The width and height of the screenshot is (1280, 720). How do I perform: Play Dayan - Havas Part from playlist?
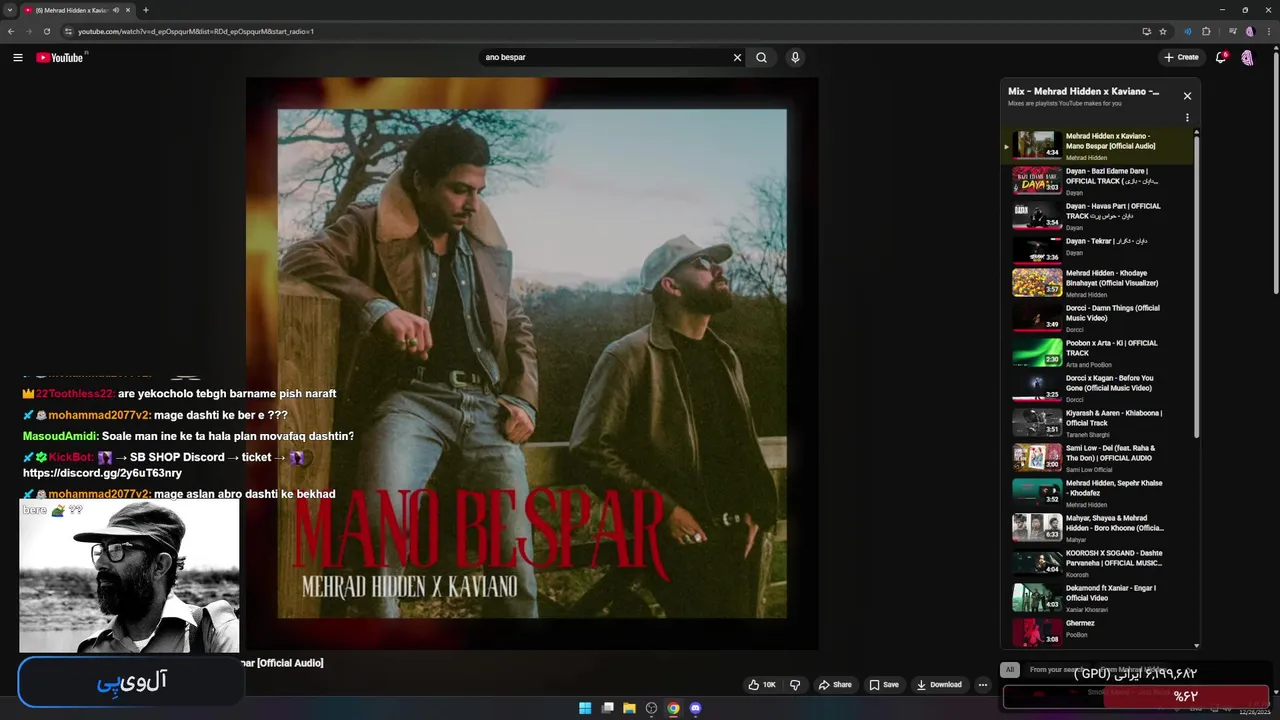tap(1099, 216)
